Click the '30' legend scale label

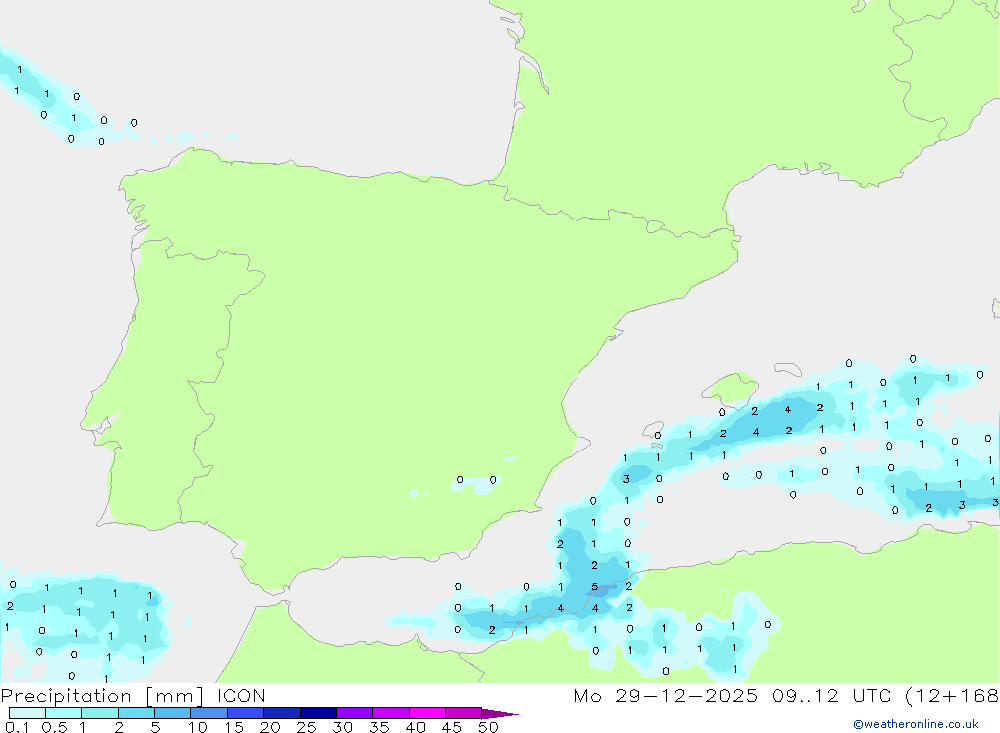click(342, 727)
